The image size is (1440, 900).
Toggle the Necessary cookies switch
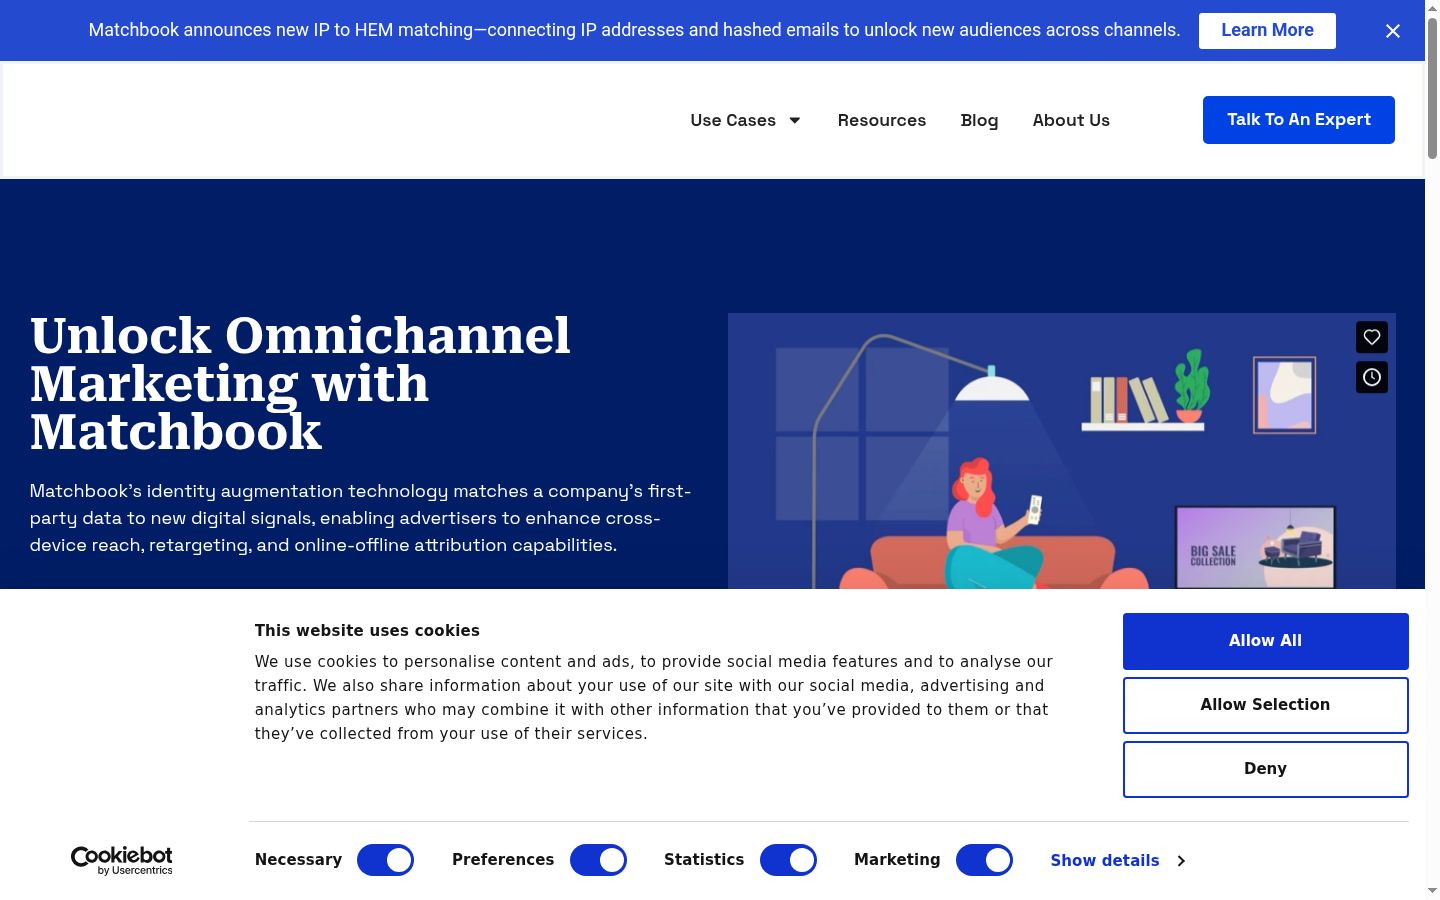pos(385,860)
